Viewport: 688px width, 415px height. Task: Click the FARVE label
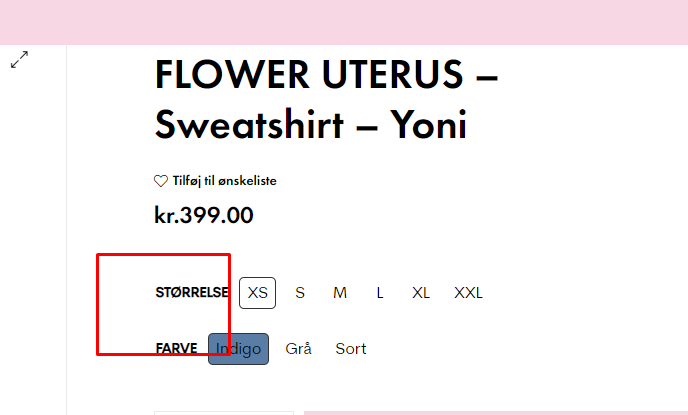click(x=176, y=349)
